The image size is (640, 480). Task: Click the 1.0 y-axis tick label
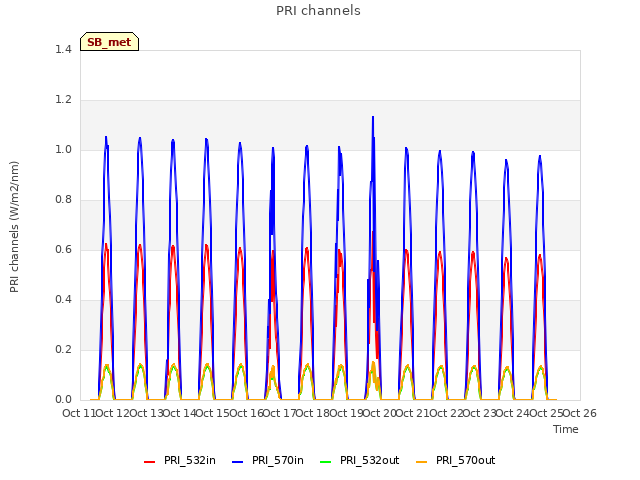(x=63, y=149)
